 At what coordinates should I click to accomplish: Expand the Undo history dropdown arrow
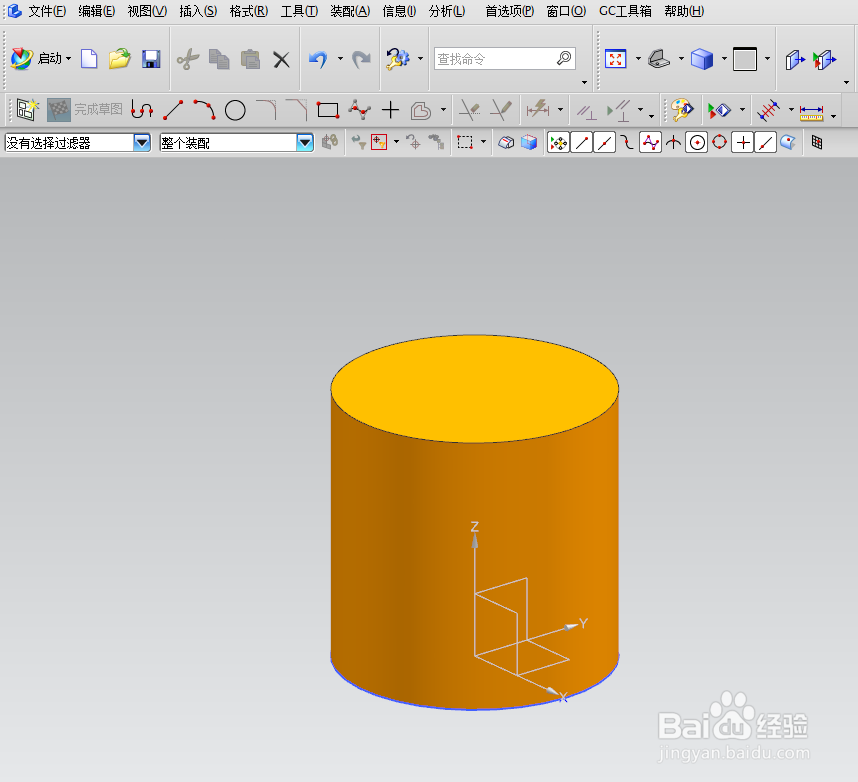340,59
